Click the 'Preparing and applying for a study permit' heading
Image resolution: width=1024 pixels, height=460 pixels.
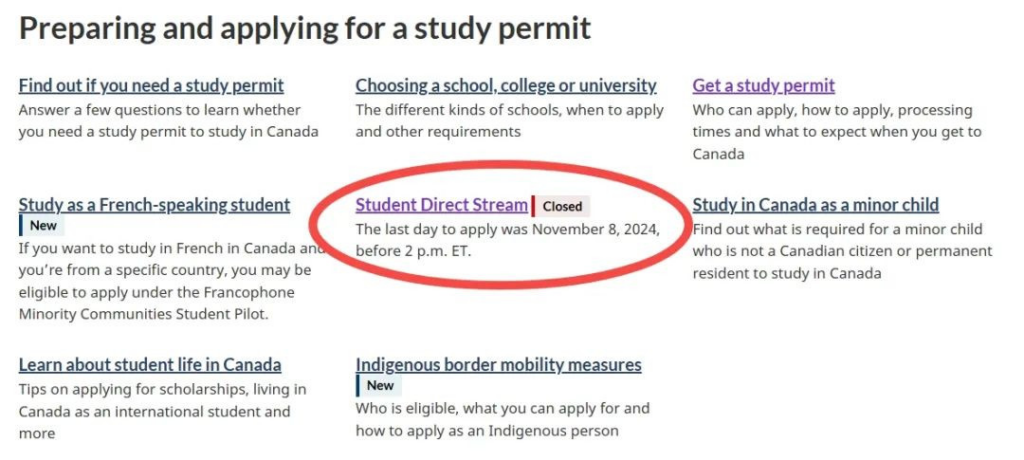pyautogui.click(x=305, y=28)
